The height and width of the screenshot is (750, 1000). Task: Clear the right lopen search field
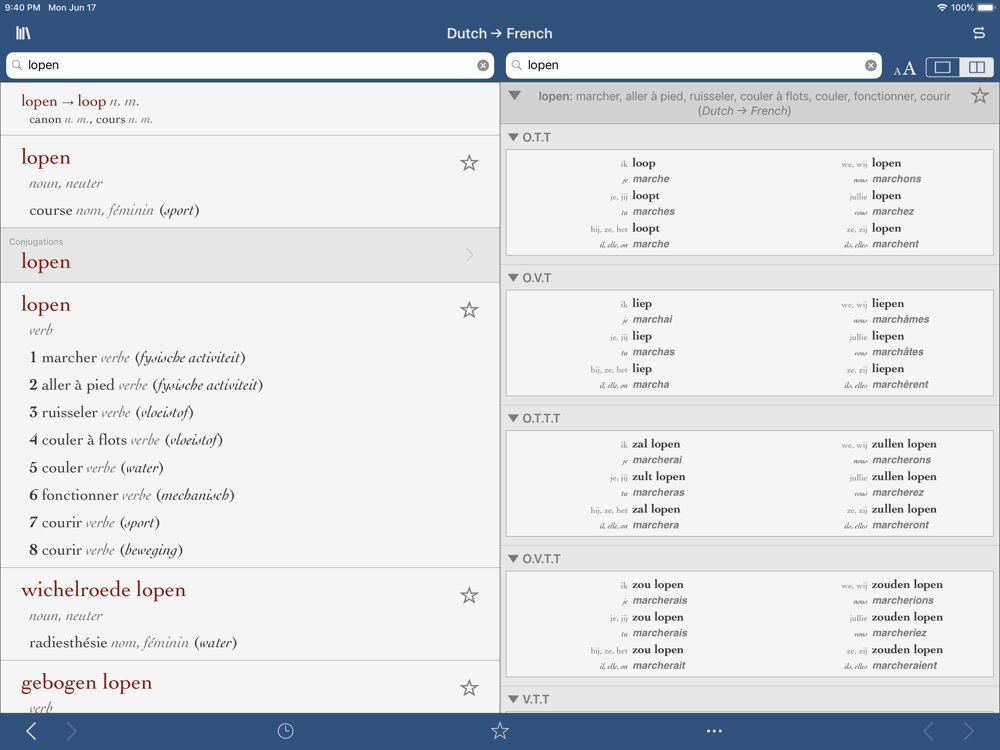coord(871,65)
